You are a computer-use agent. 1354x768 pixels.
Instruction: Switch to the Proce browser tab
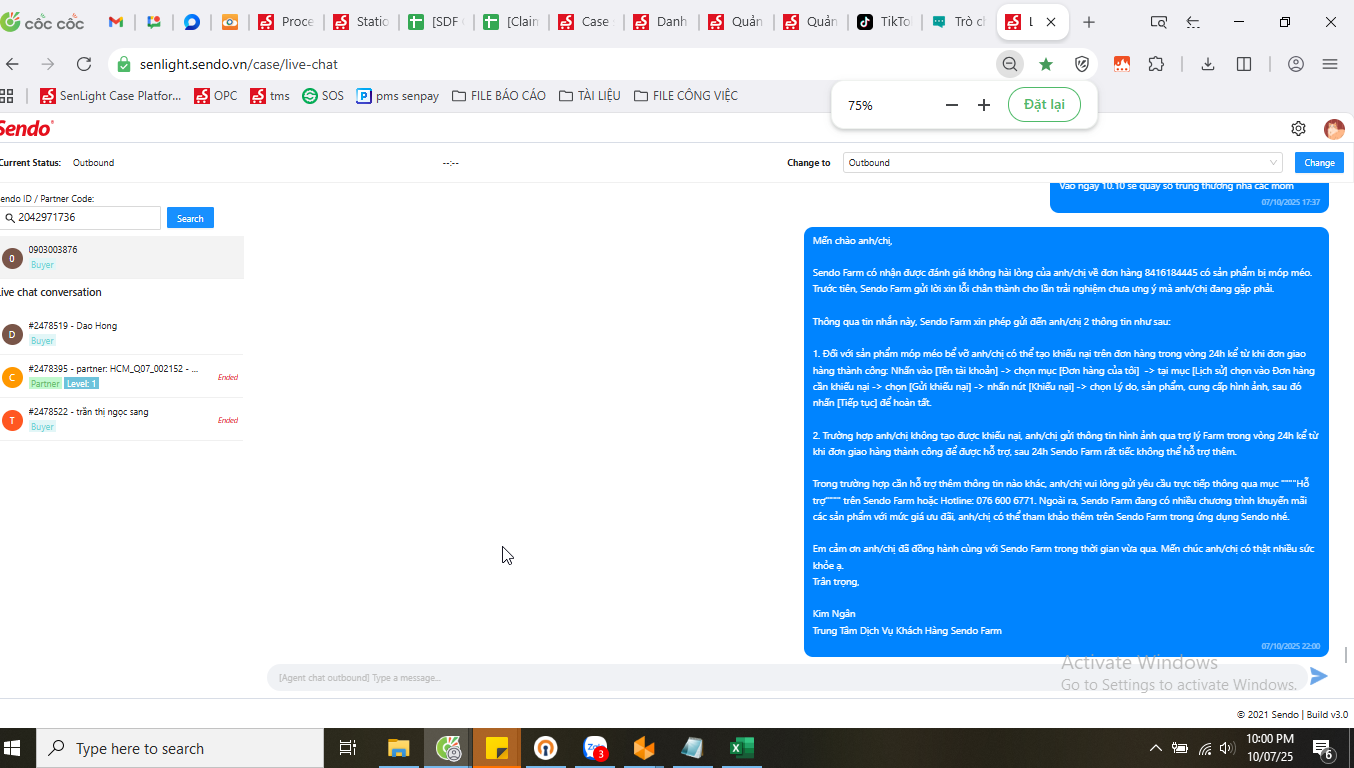286,22
